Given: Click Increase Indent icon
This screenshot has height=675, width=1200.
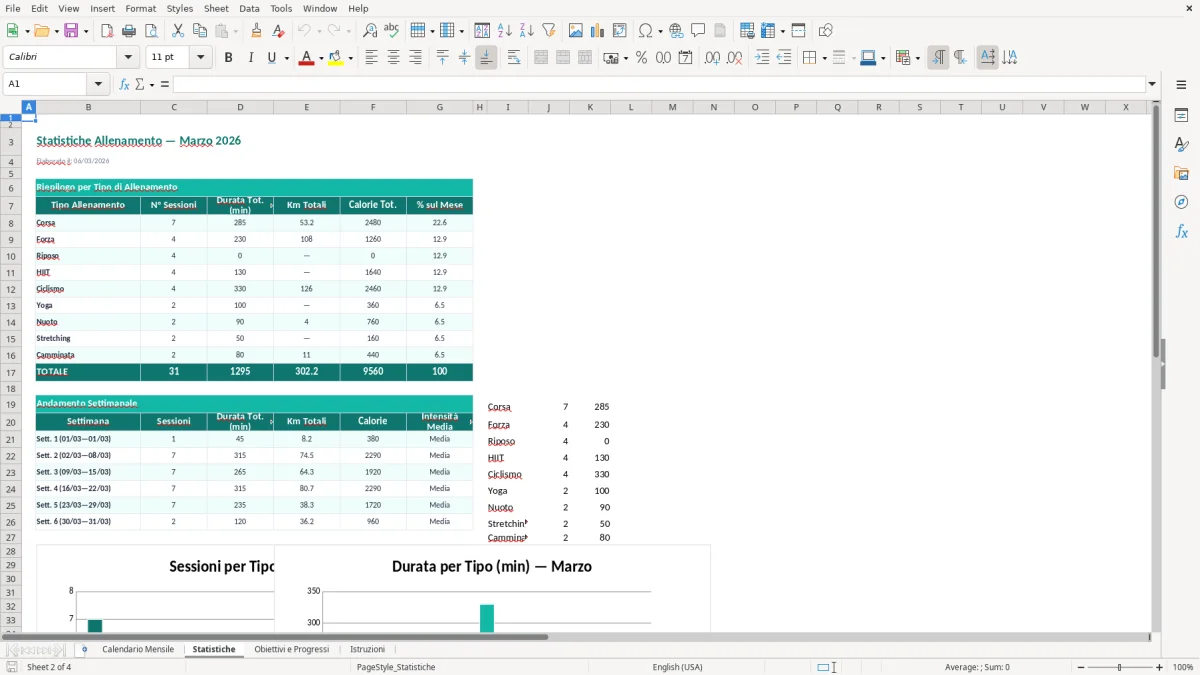Looking at the screenshot, I should click(762, 58).
